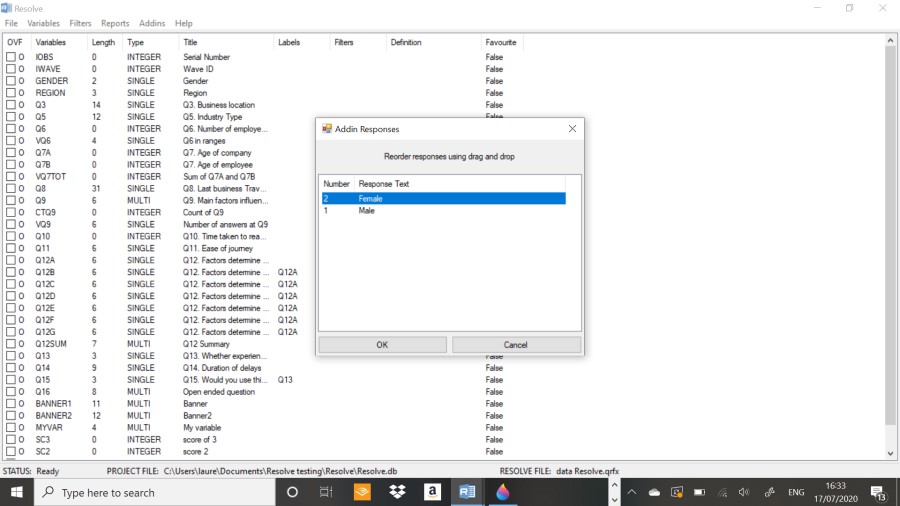
Task: Open Cortana from the taskbar
Action: coord(292,492)
